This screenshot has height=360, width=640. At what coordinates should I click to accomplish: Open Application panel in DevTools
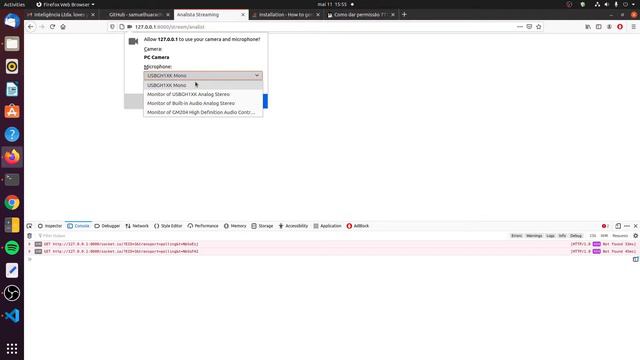coord(327,226)
